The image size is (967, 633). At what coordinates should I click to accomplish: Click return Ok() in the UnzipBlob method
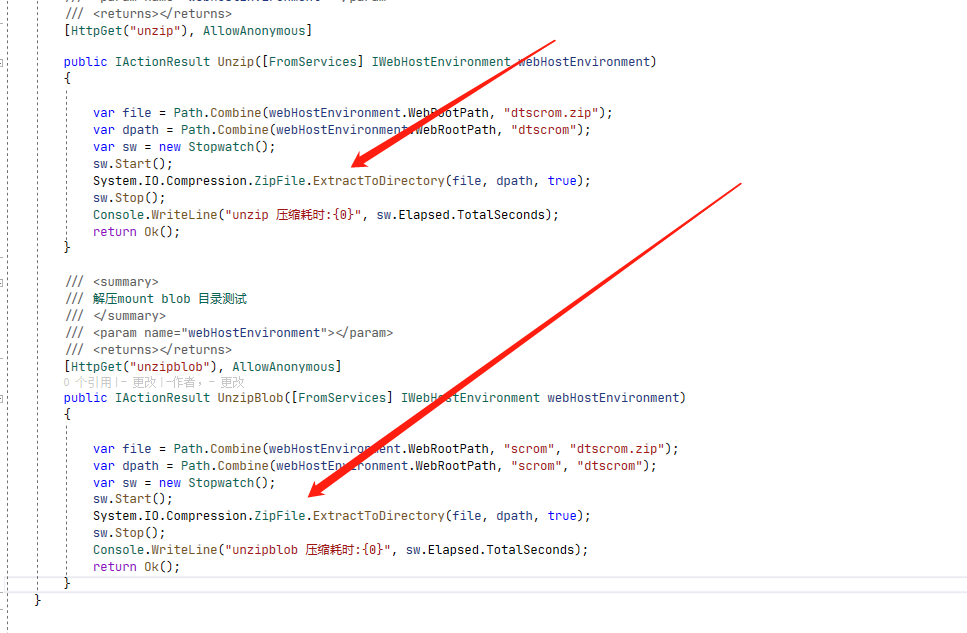pyautogui.click(x=136, y=567)
